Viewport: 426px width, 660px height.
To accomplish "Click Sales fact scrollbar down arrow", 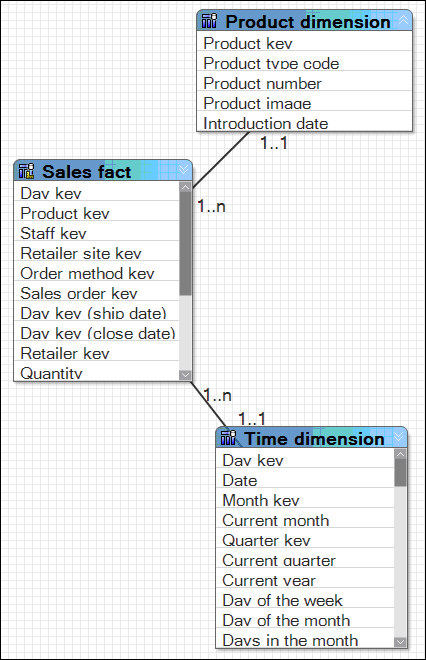I will [185, 375].
